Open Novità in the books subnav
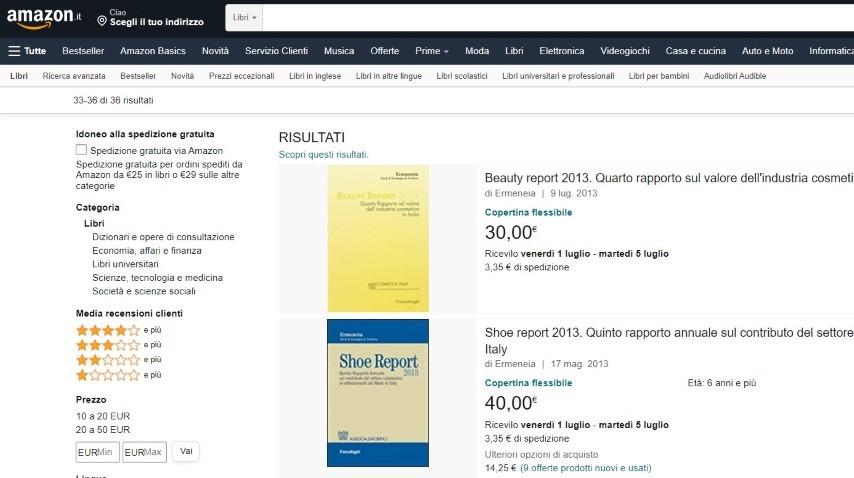Screen dimensions: 854x478 click(x=182, y=76)
